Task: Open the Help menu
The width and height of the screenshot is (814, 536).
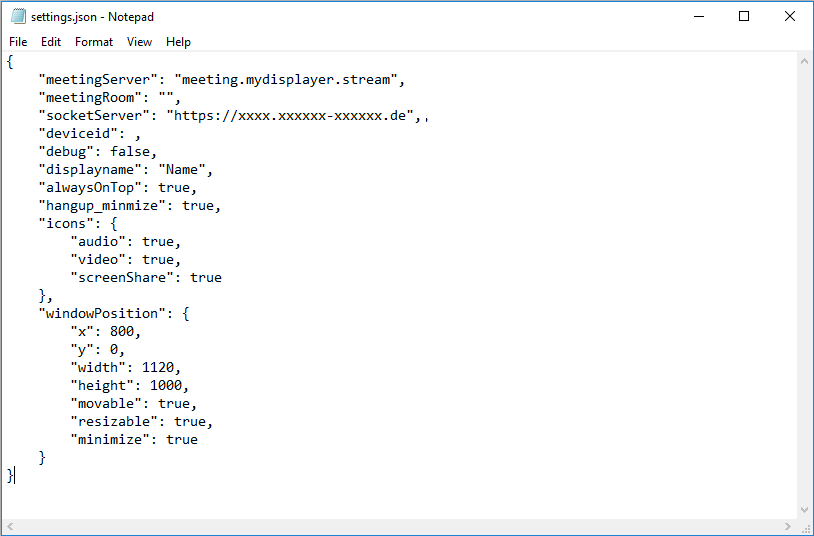Action: pyautogui.click(x=178, y=42)
